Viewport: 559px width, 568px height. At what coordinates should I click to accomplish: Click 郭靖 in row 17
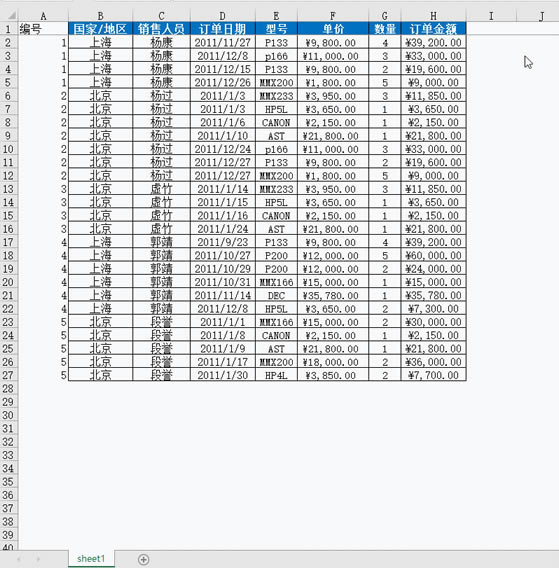161,242
